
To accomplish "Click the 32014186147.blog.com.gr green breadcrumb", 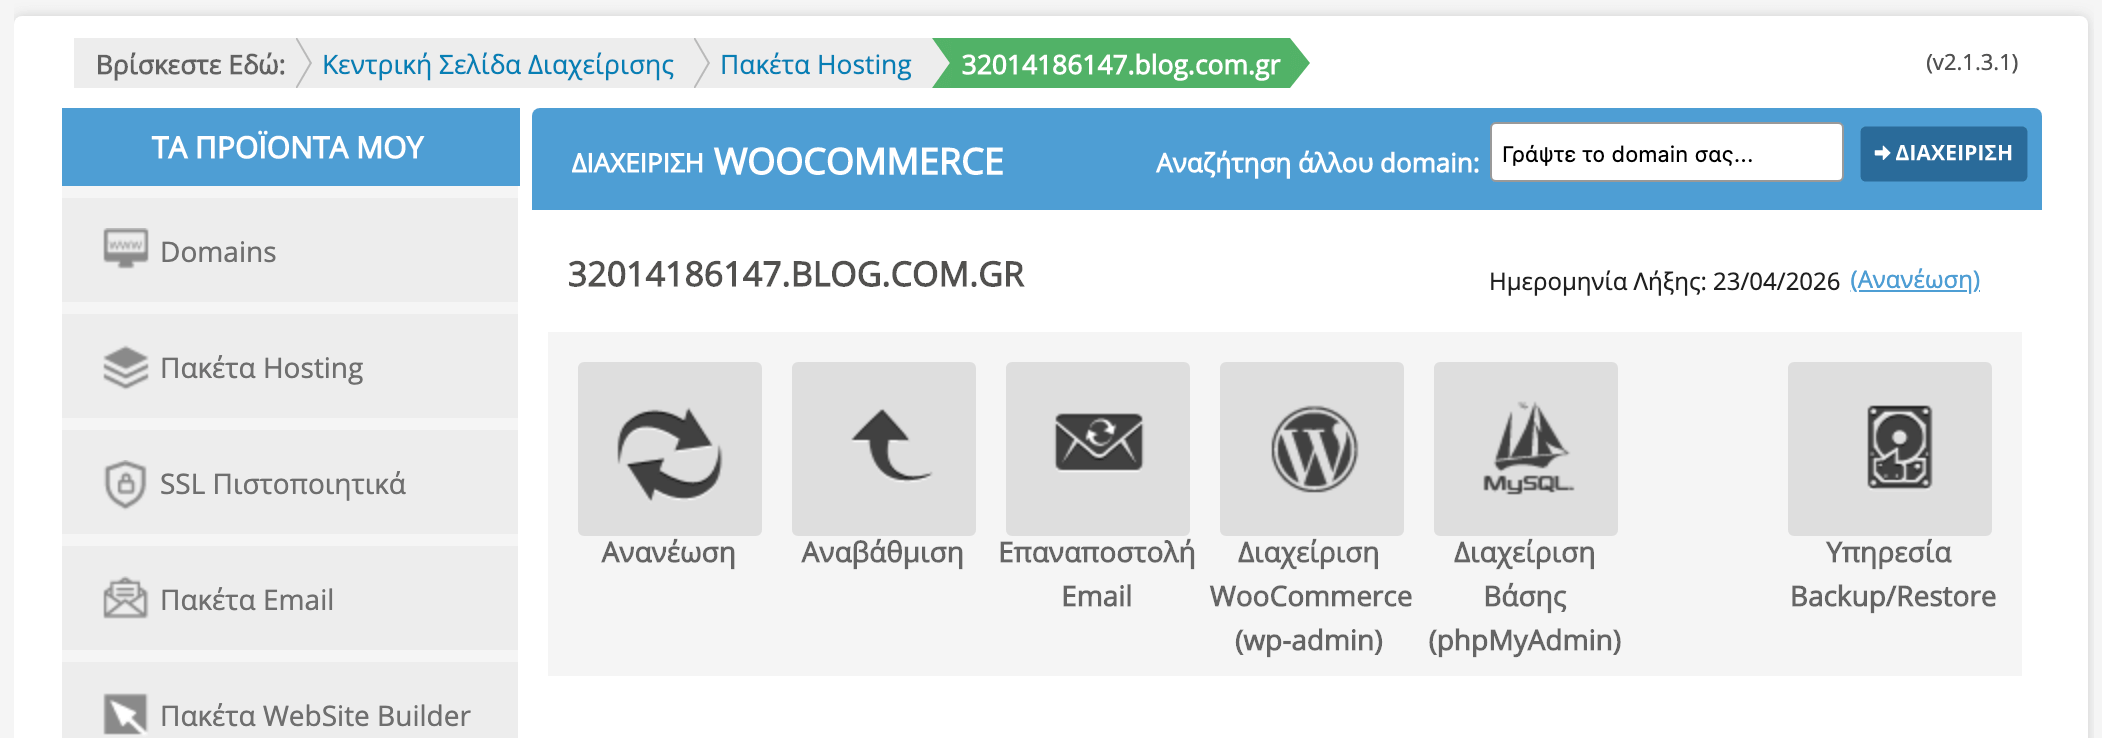I will click(x=1120, y=64).
